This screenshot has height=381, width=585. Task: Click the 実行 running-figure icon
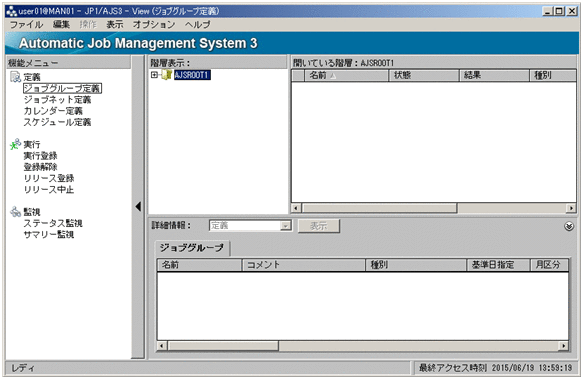coord(15,144)
